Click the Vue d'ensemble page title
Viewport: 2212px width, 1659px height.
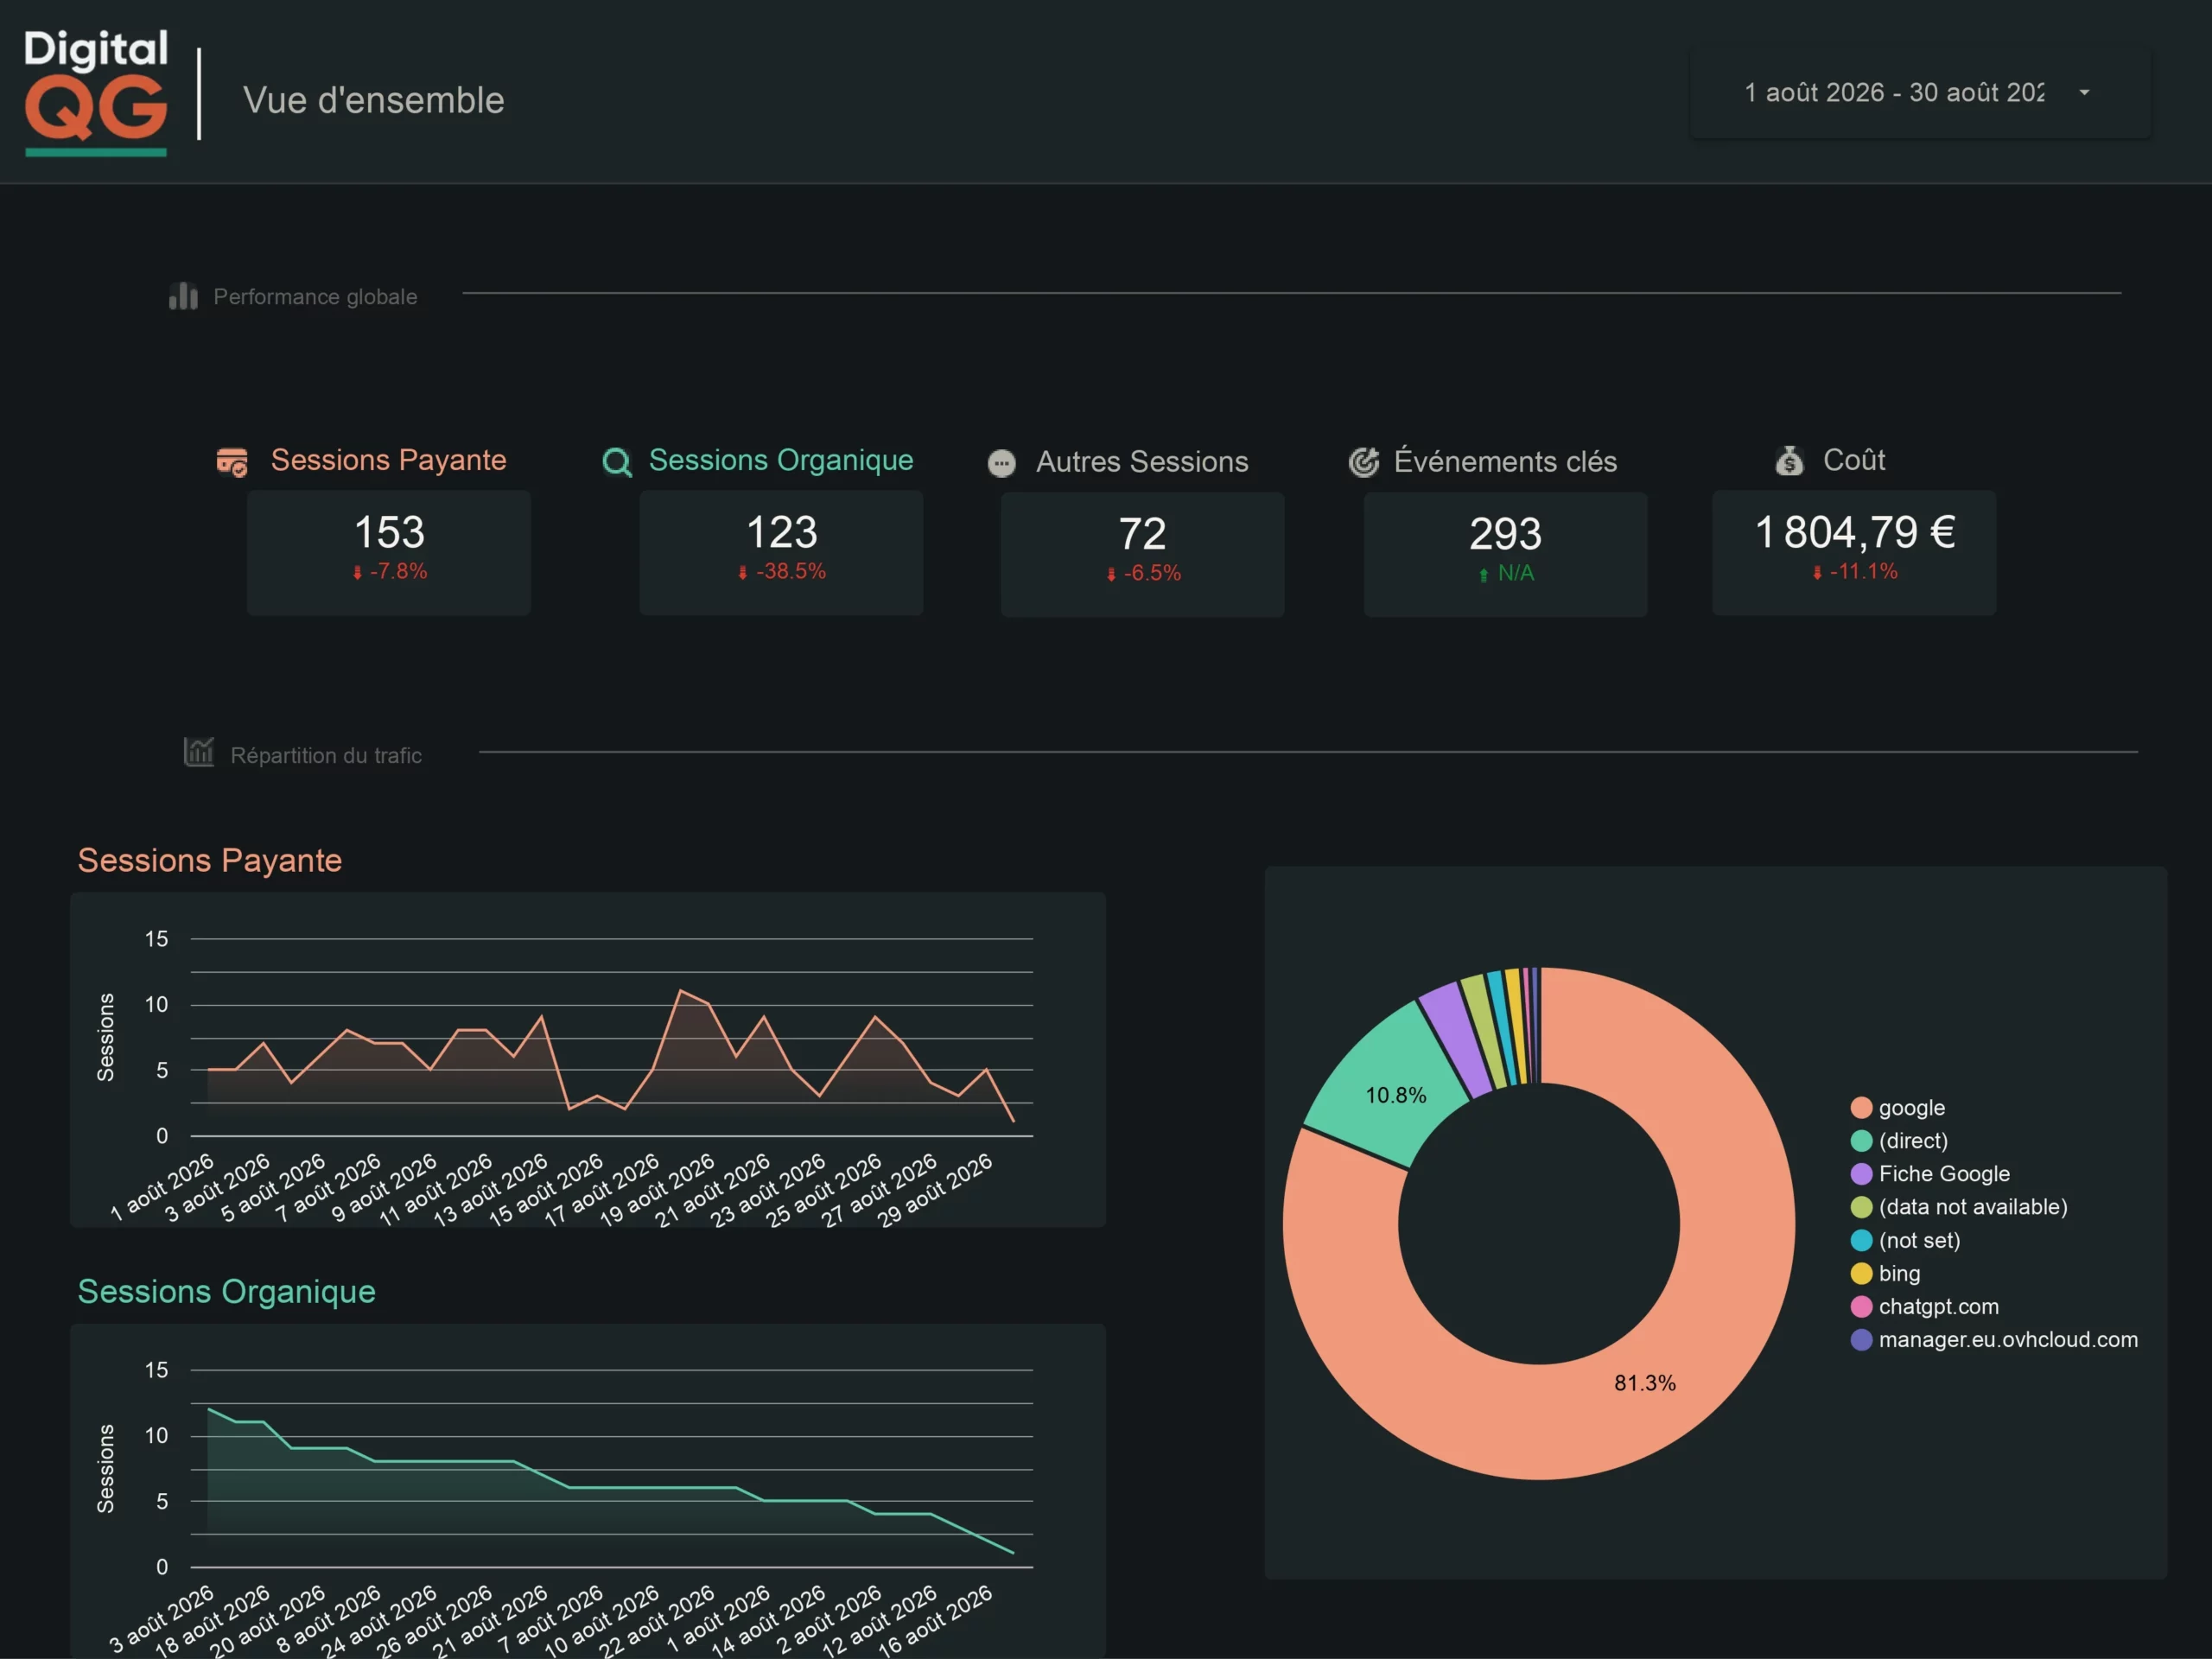click(374, 100)
